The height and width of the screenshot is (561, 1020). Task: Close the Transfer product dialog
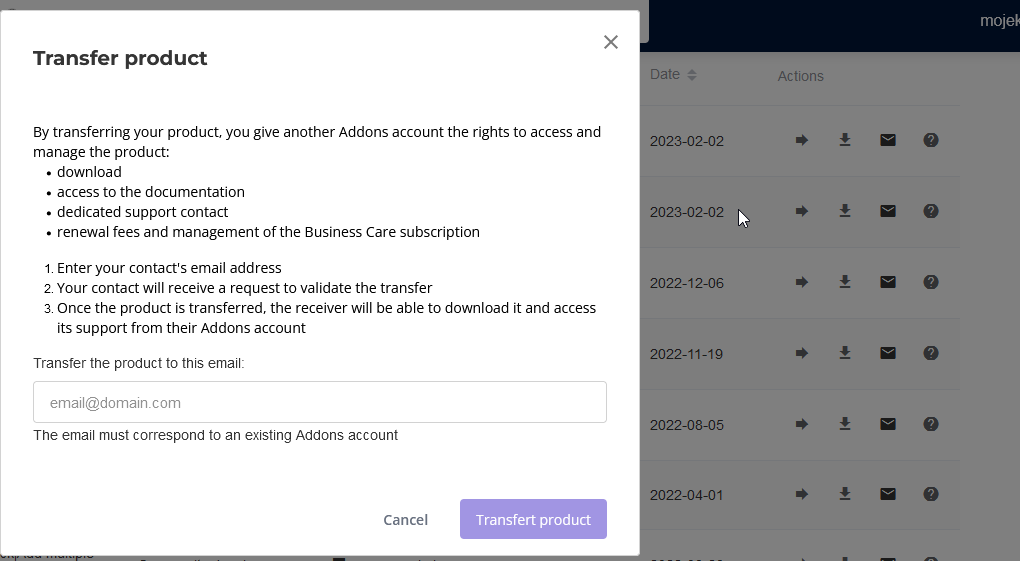pos(611,42)
